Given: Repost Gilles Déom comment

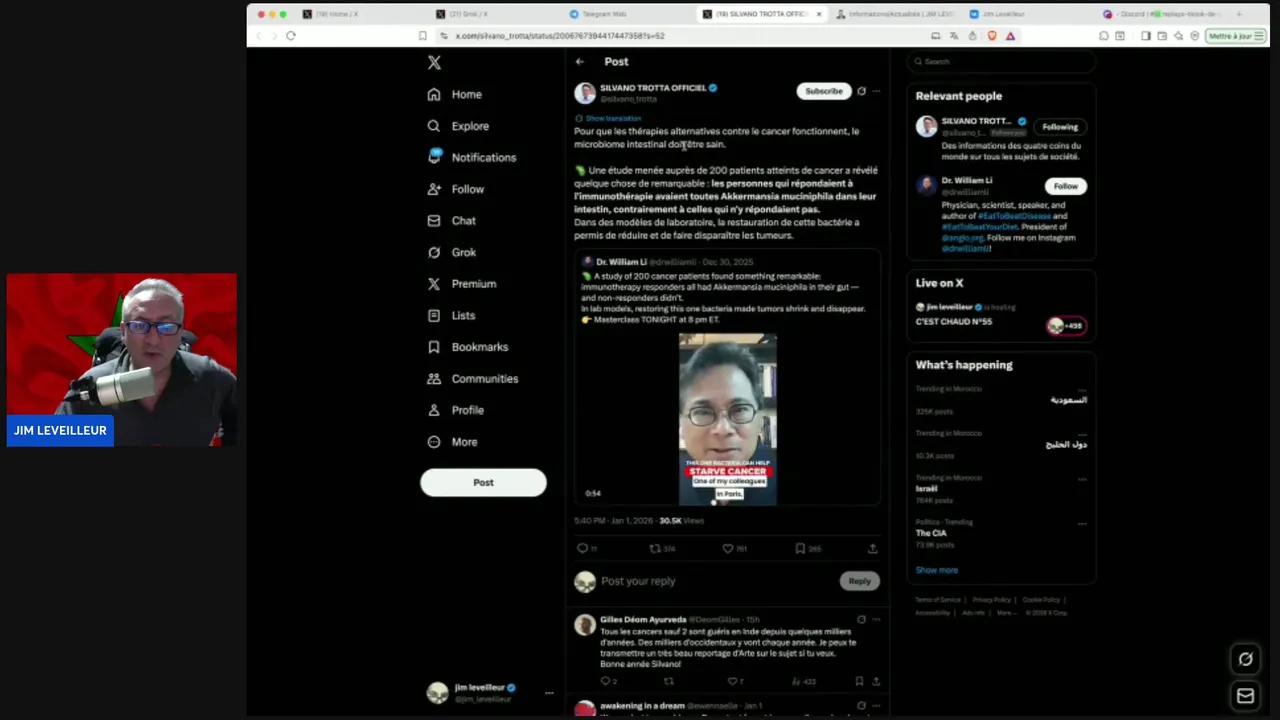Looking at the screenshot, I should [x=669, y=681].
